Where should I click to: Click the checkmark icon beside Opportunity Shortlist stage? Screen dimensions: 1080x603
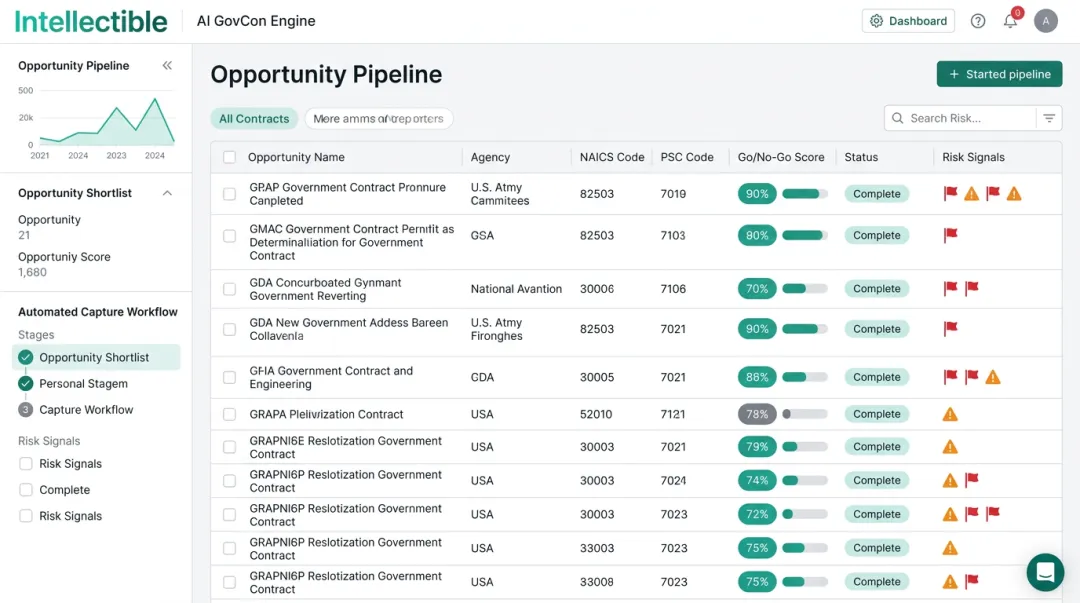(25, 357)
